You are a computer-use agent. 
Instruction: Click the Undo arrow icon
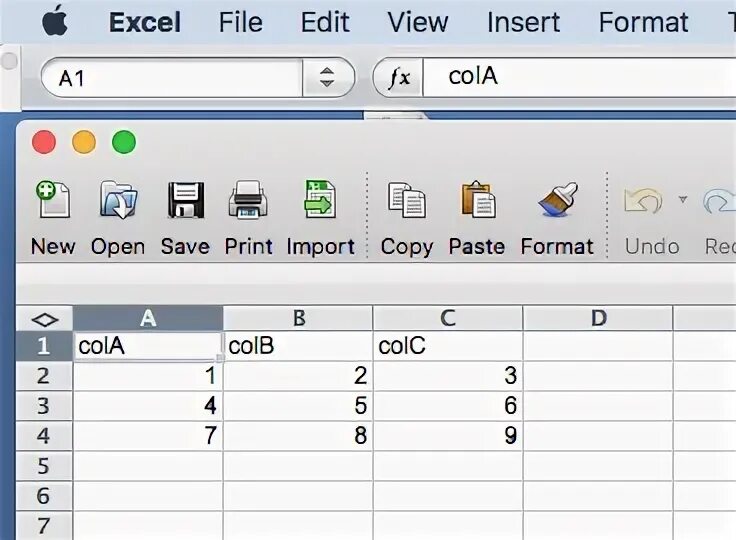pyautogui.click(x=644, y=201)
